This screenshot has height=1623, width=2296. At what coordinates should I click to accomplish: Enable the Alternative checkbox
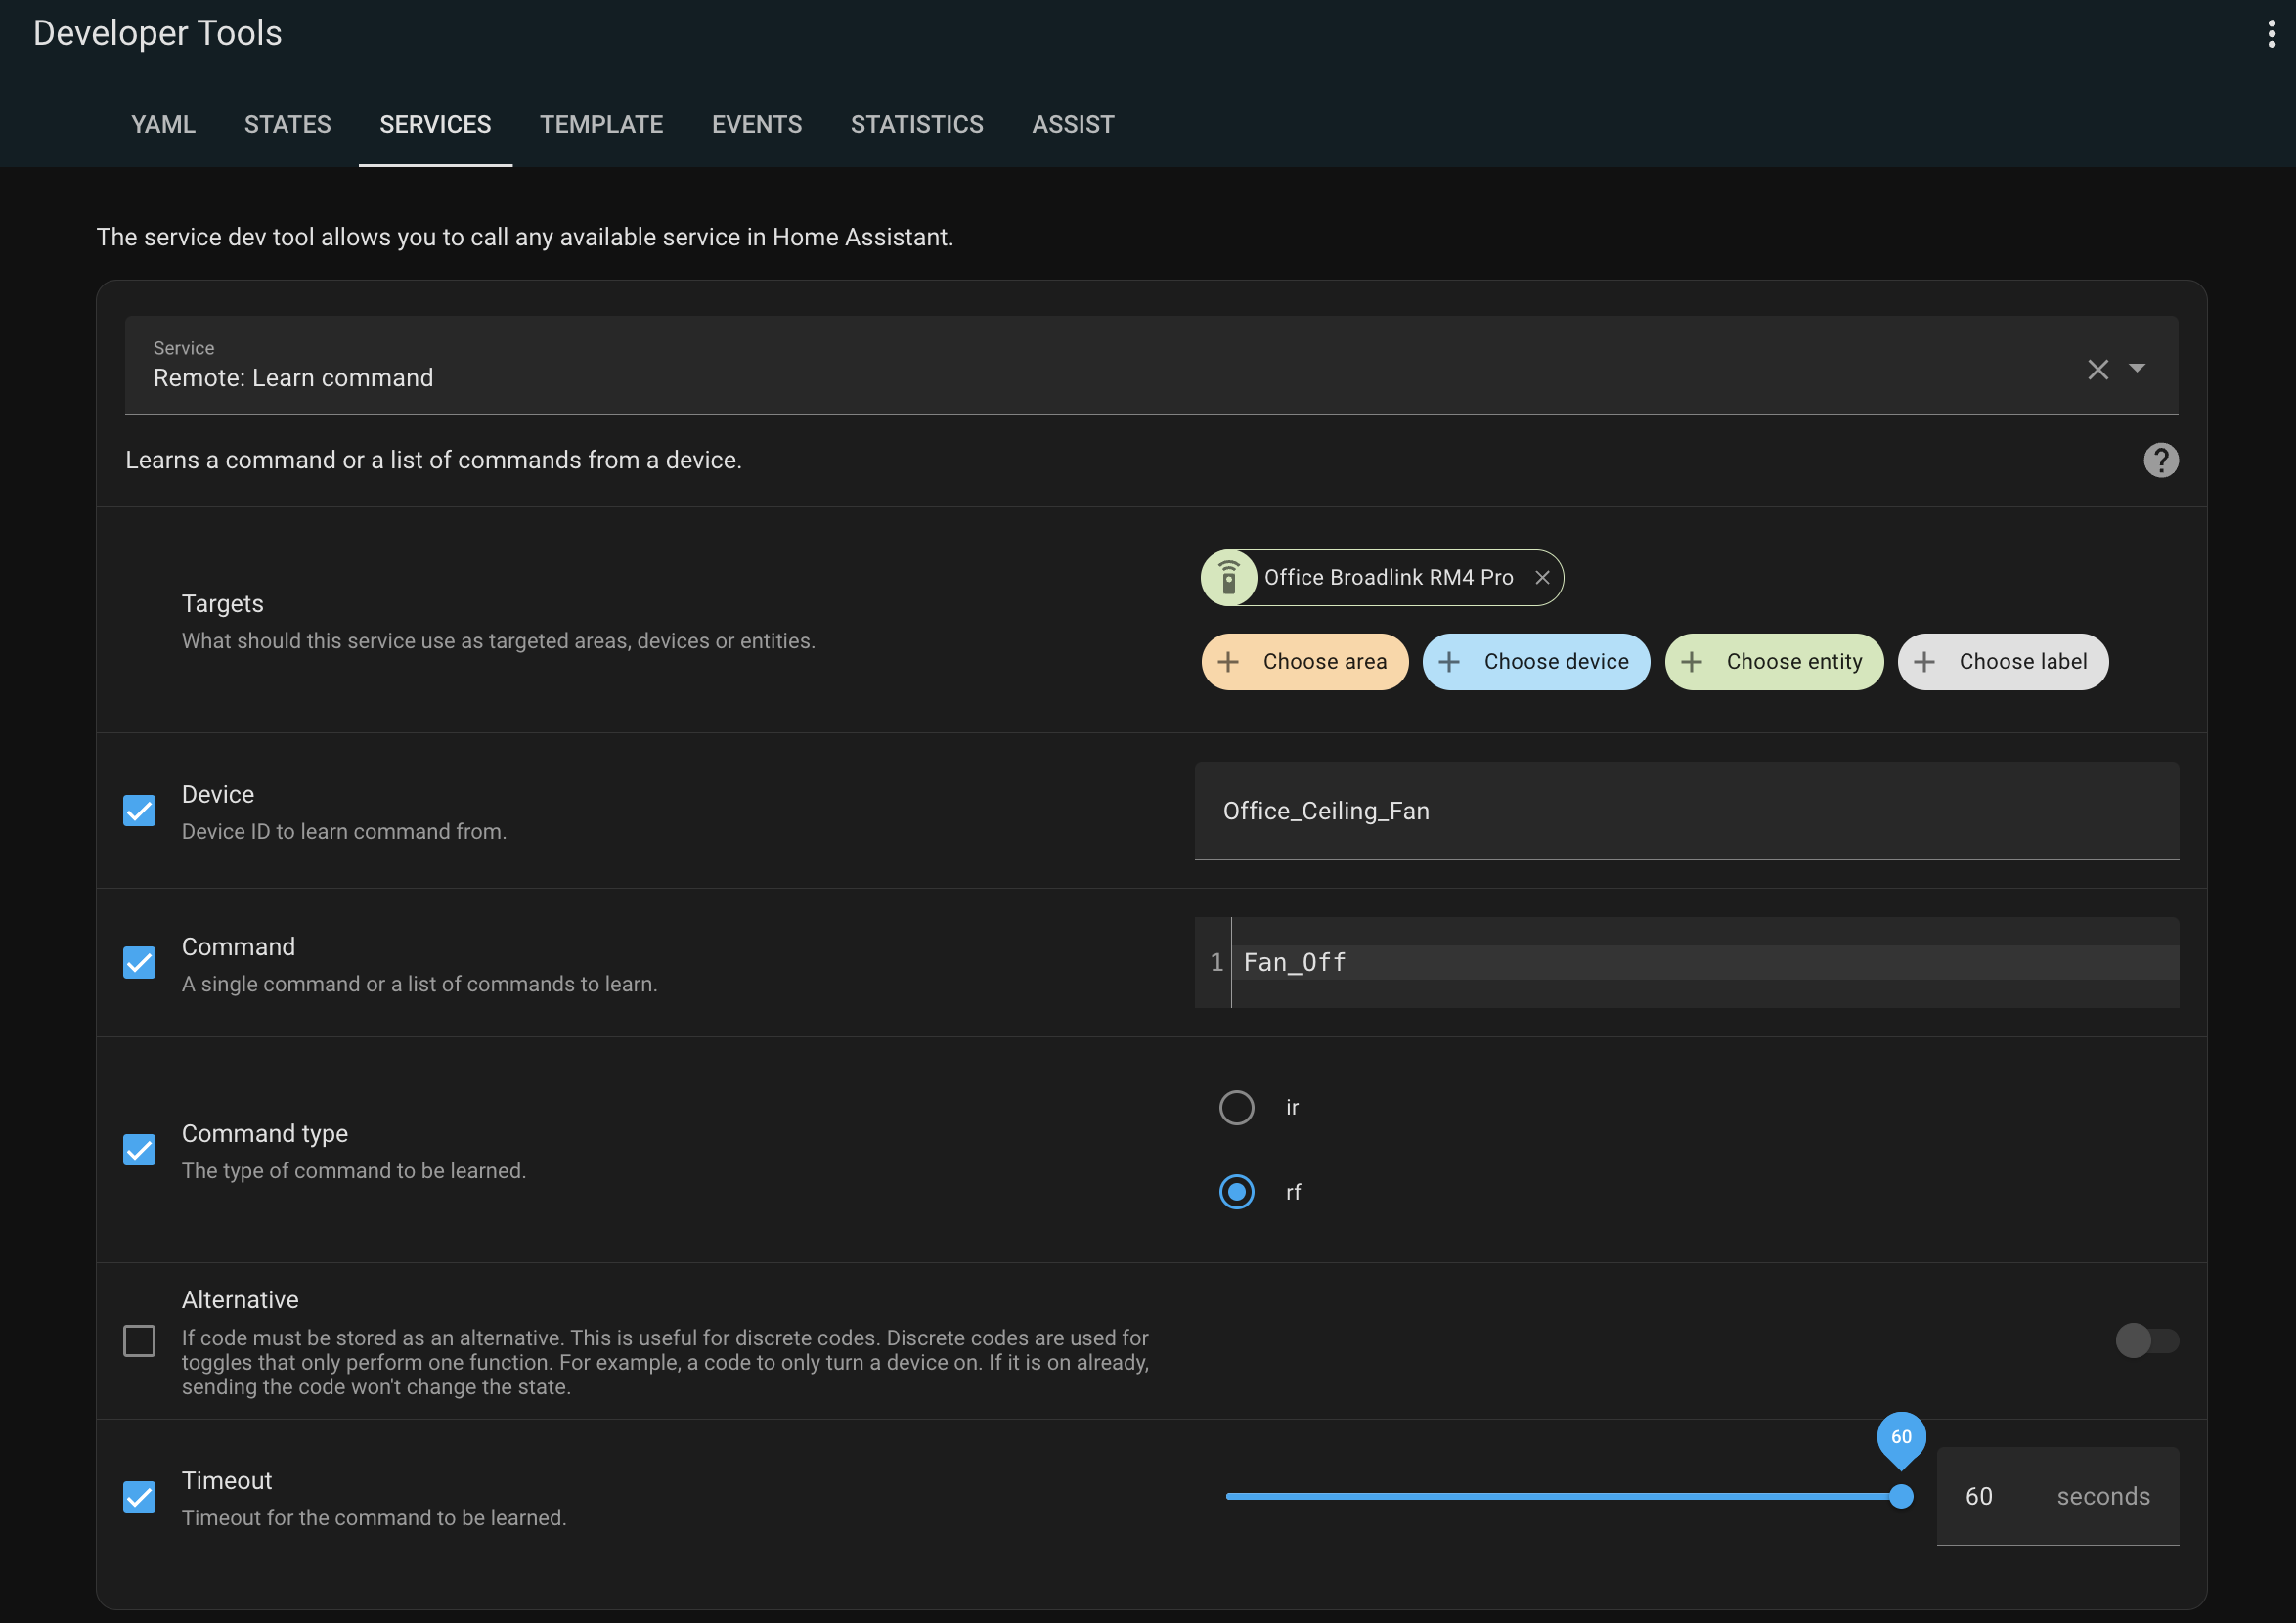[x=139, y=1341]
